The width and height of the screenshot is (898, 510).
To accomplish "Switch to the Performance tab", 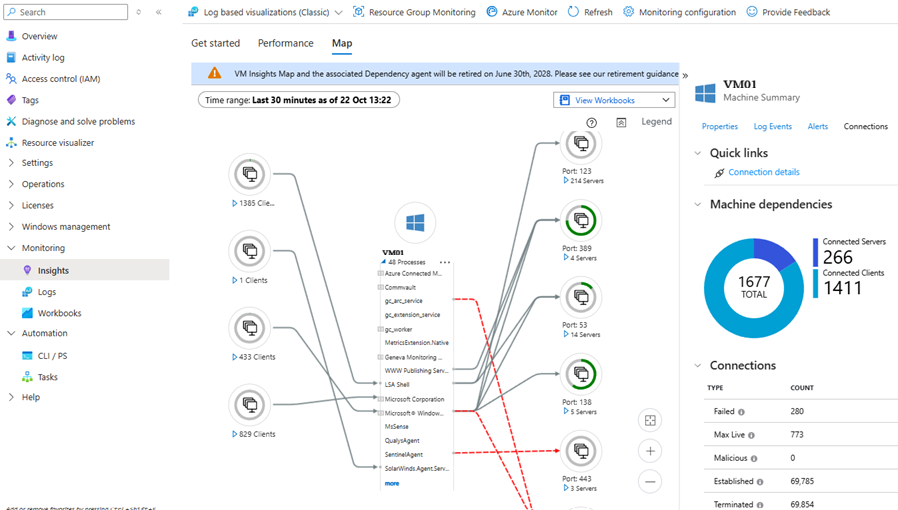I will pyautogui.click(x=285, y=44).
